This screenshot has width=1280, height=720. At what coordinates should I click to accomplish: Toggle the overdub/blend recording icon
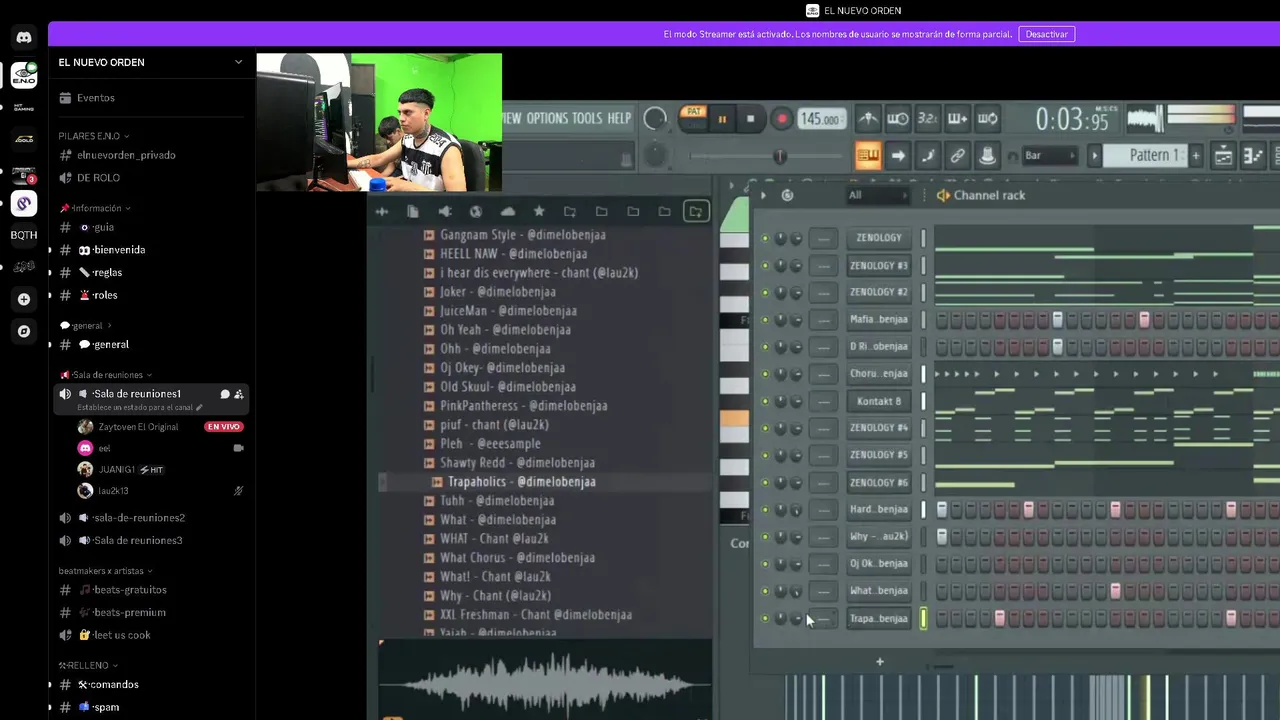click(x=958, y=119)
